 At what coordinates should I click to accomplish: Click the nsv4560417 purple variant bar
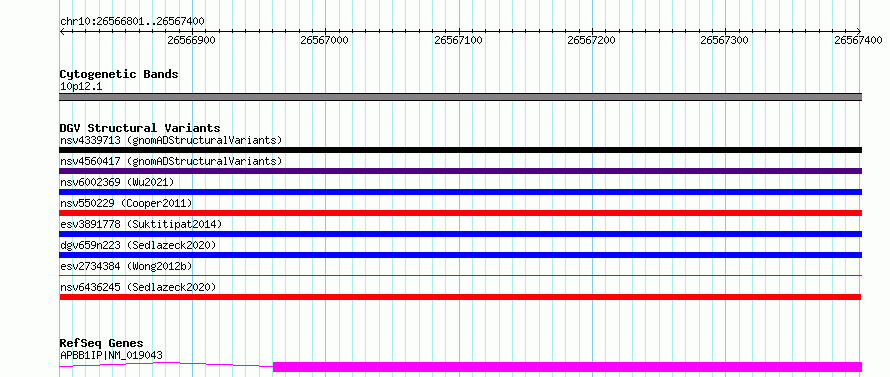pos(460,171)
